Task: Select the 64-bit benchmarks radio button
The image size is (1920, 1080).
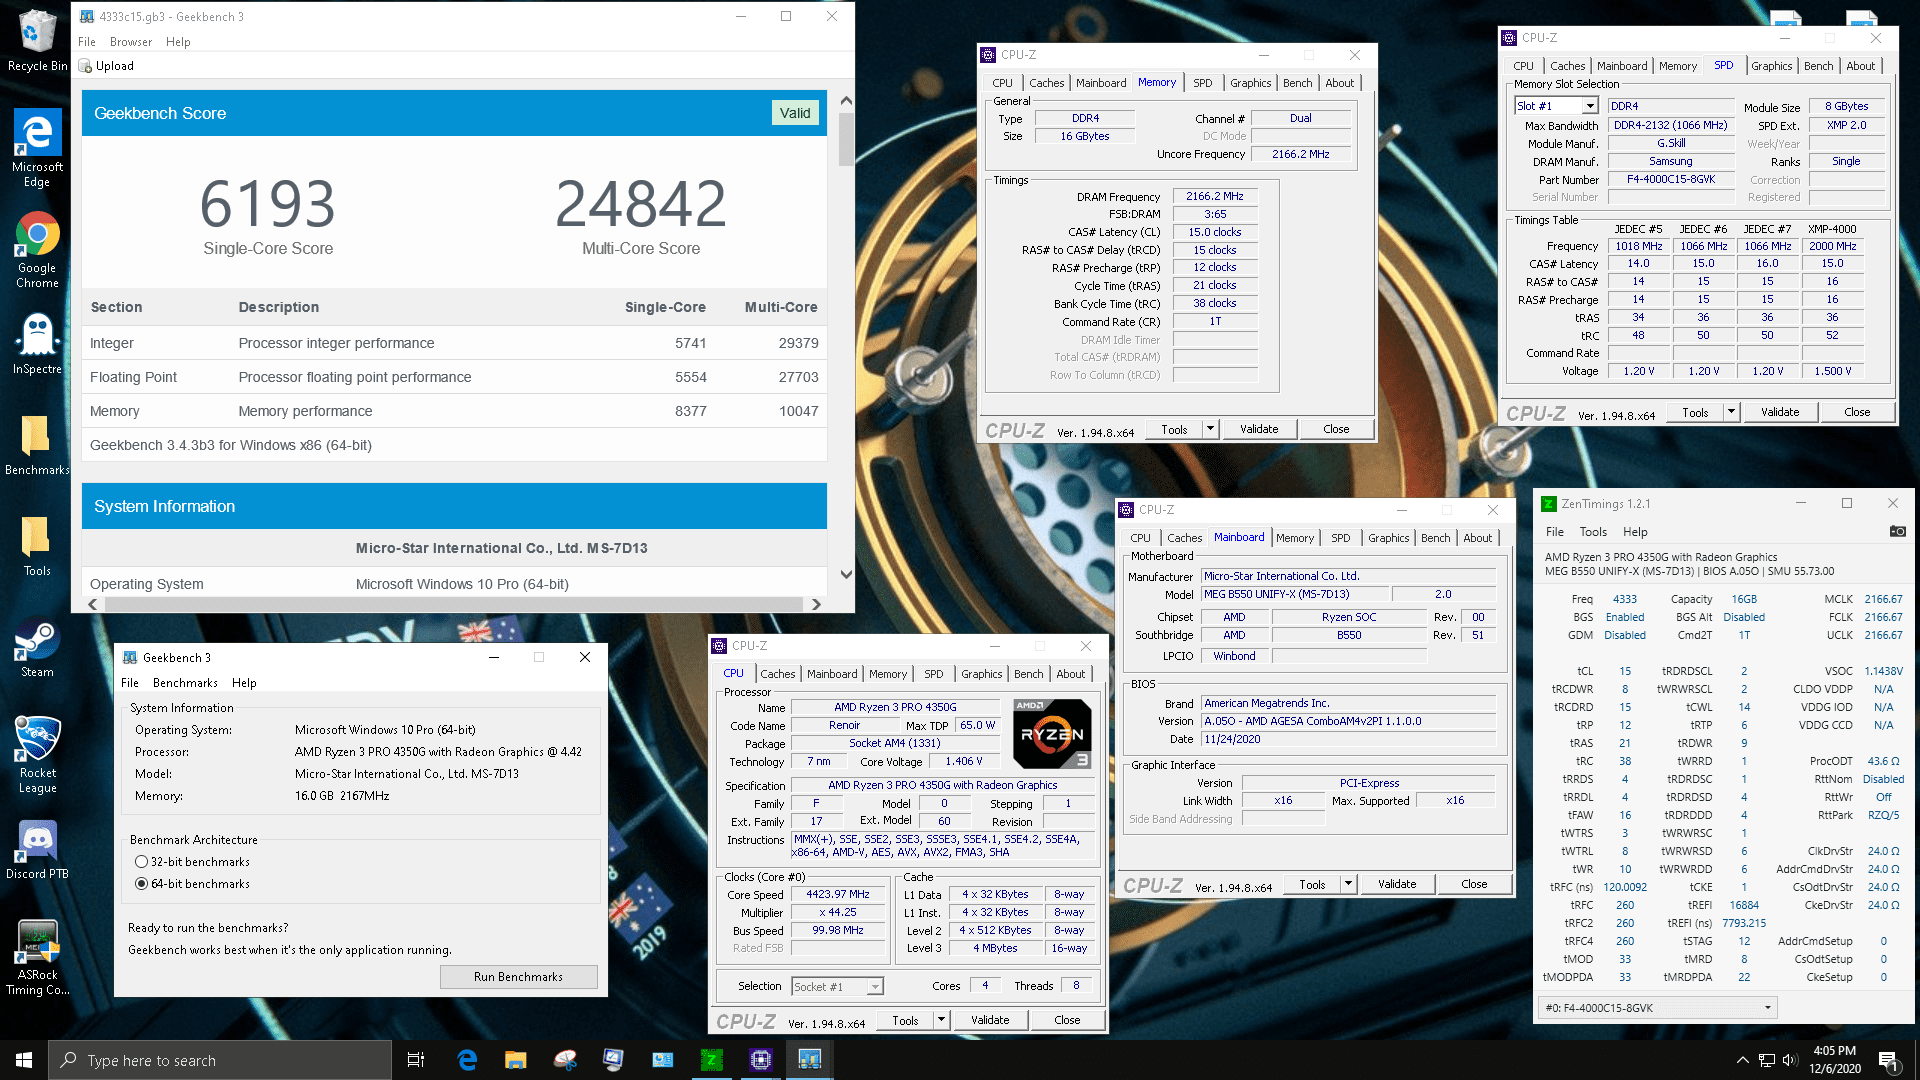Action: (142, 884)
